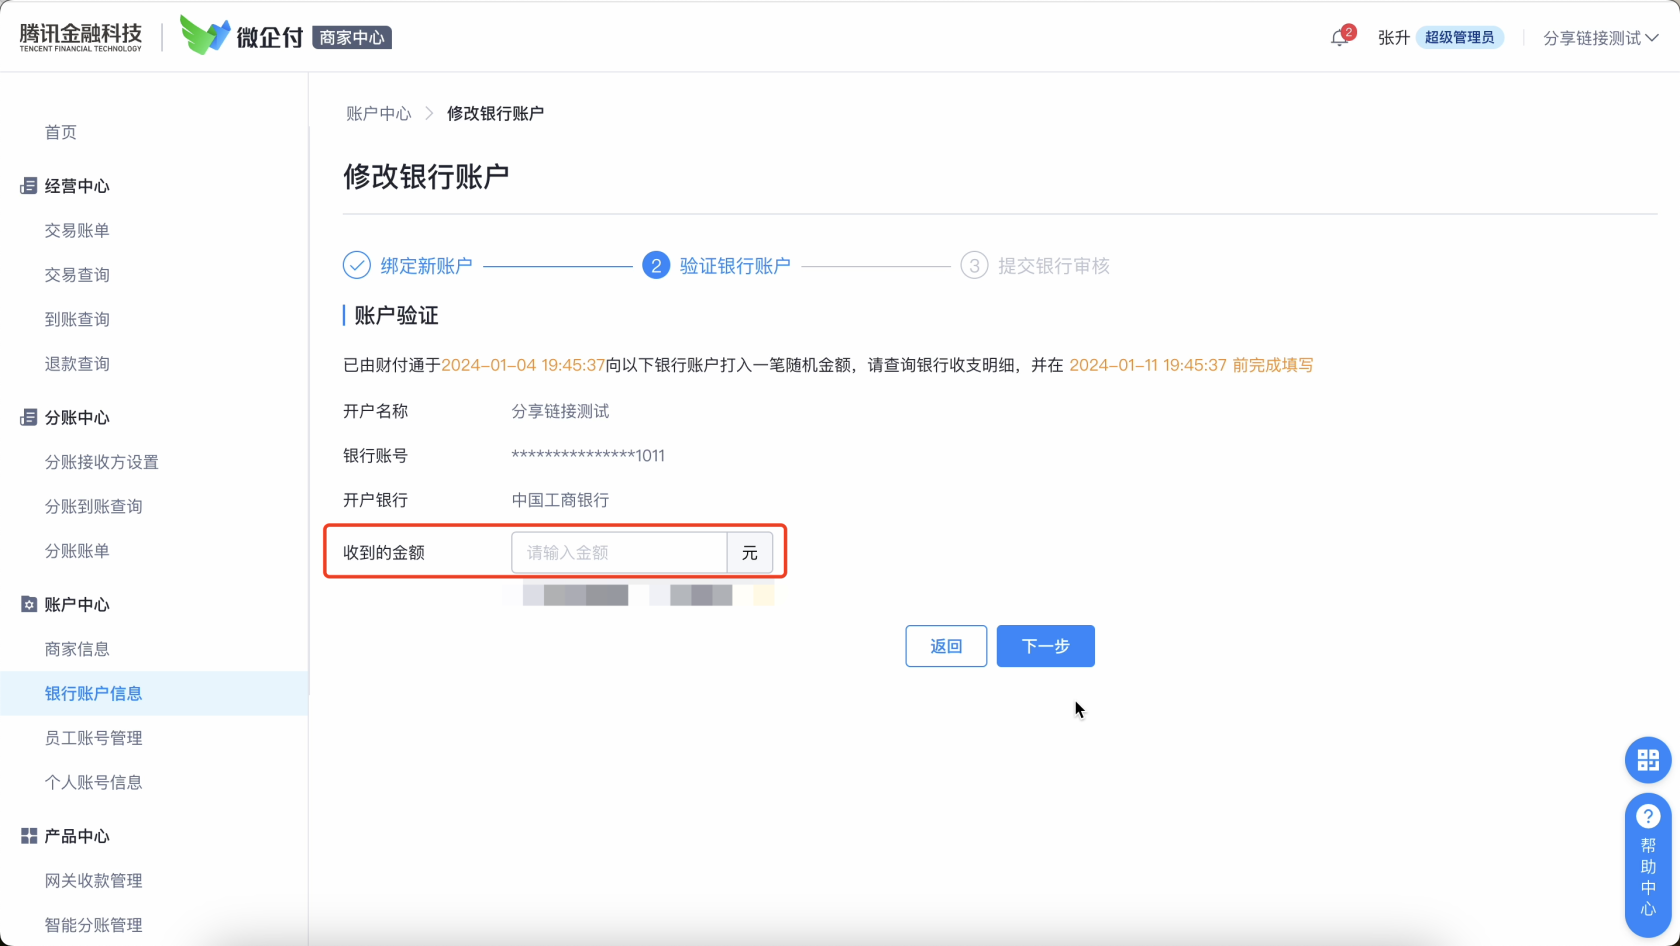Click the 验证银行账户 step label

(x=735, y=266)
